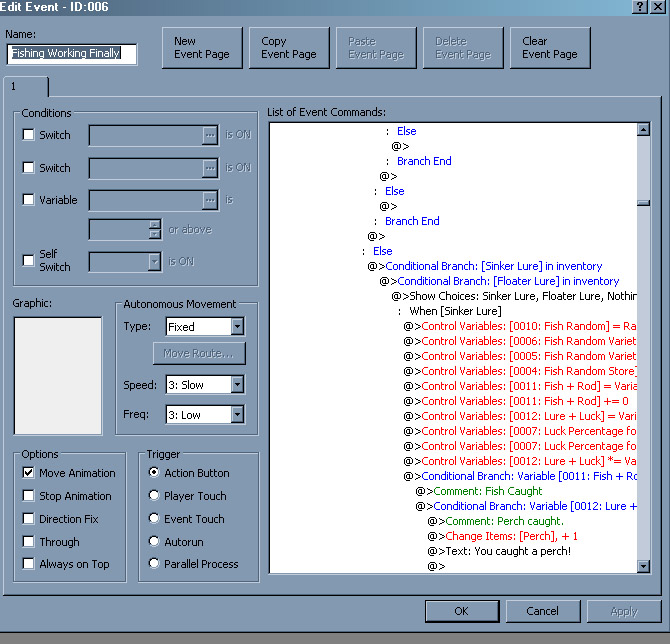Screen dimensions: 670x644
Task: Enable the first Switch condition checkbox
Action: click(29, 135)
